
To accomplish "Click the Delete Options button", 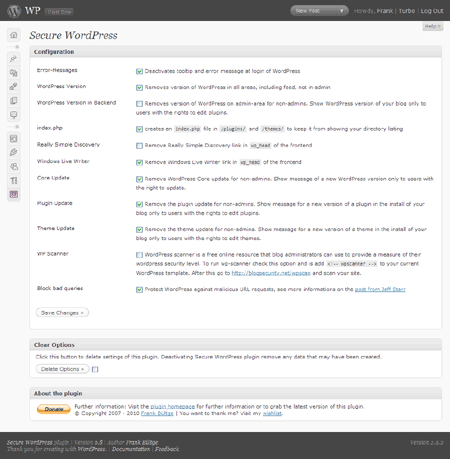I will (x=62, y=369).
